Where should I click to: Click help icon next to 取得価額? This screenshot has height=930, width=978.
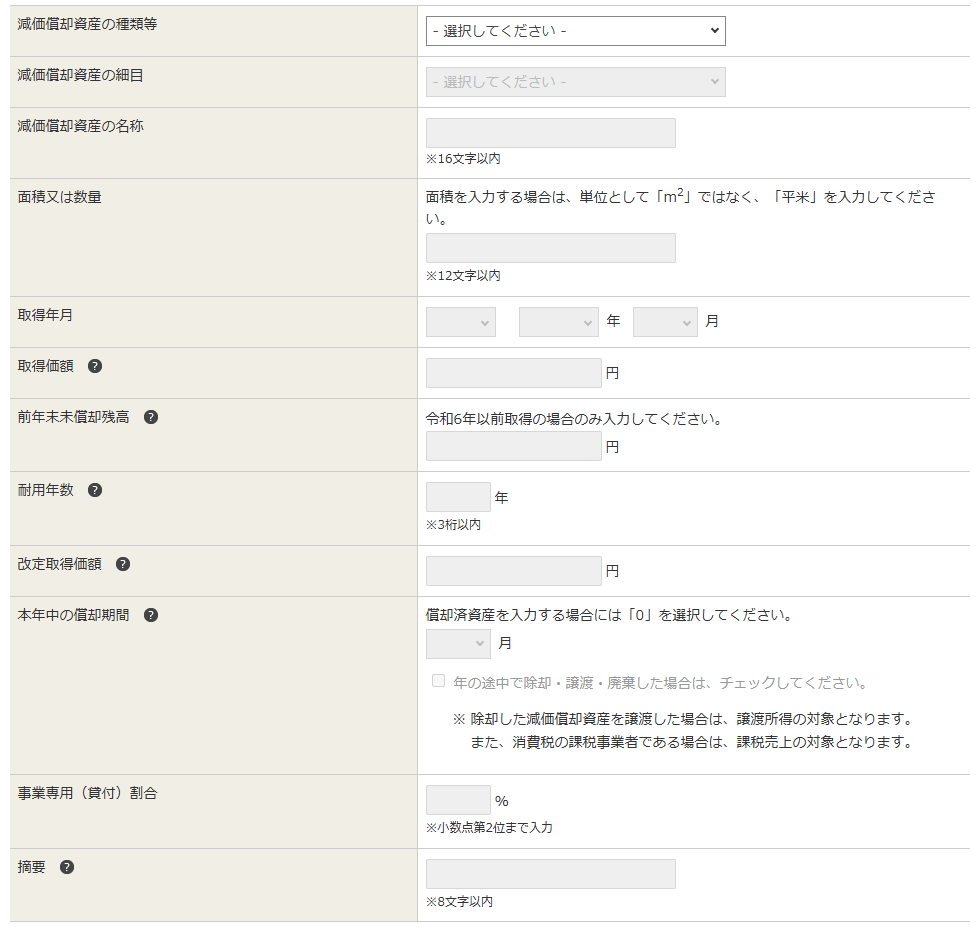pyautogui.click(x=95, y=366)
